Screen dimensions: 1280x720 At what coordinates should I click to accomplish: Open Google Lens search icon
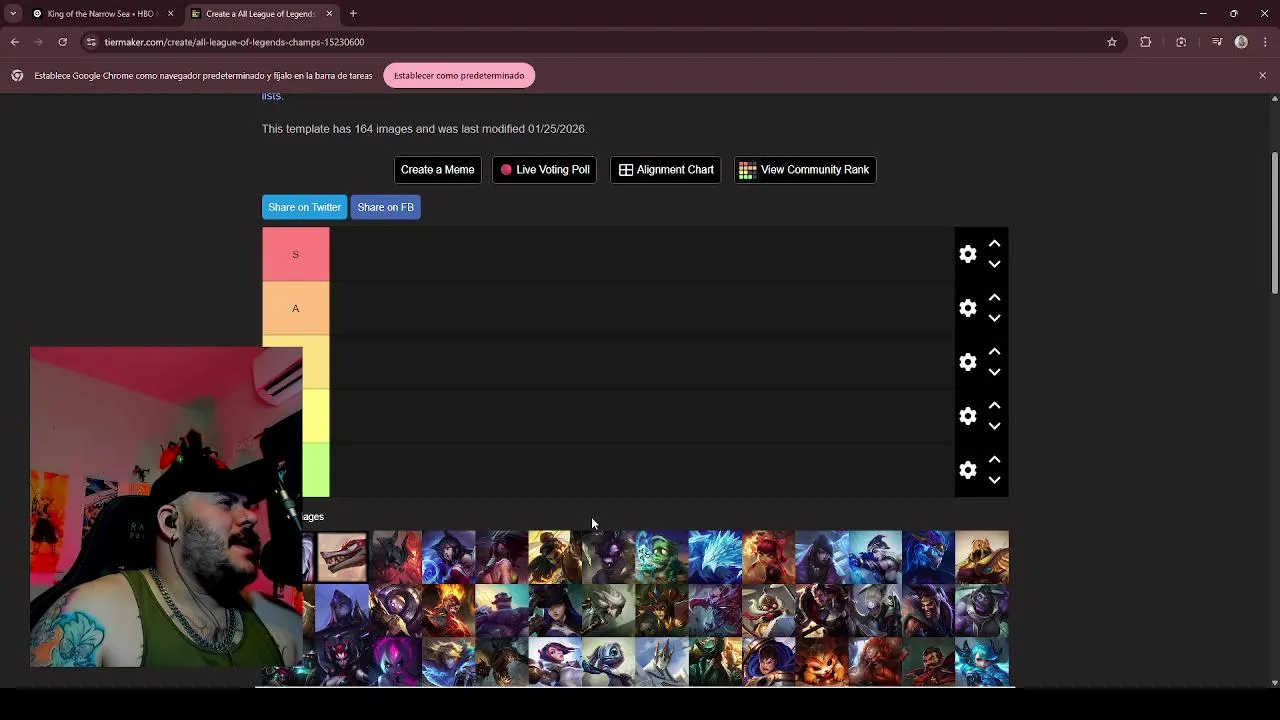(1181, 42)
